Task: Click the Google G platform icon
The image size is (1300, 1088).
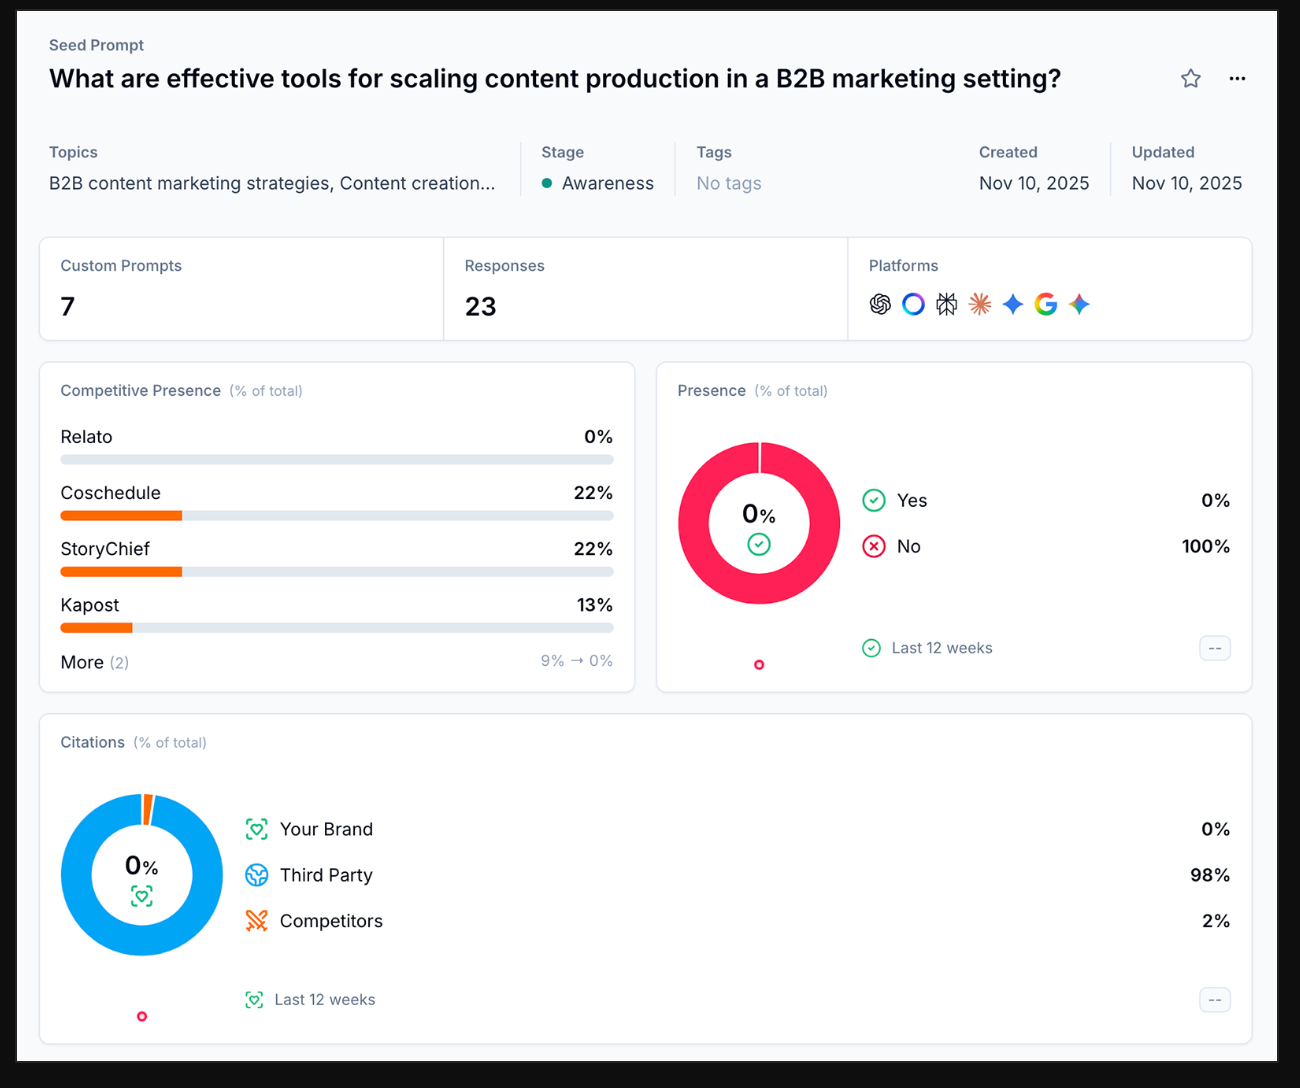Action: pyautogui.click(x=1046, y=304)
